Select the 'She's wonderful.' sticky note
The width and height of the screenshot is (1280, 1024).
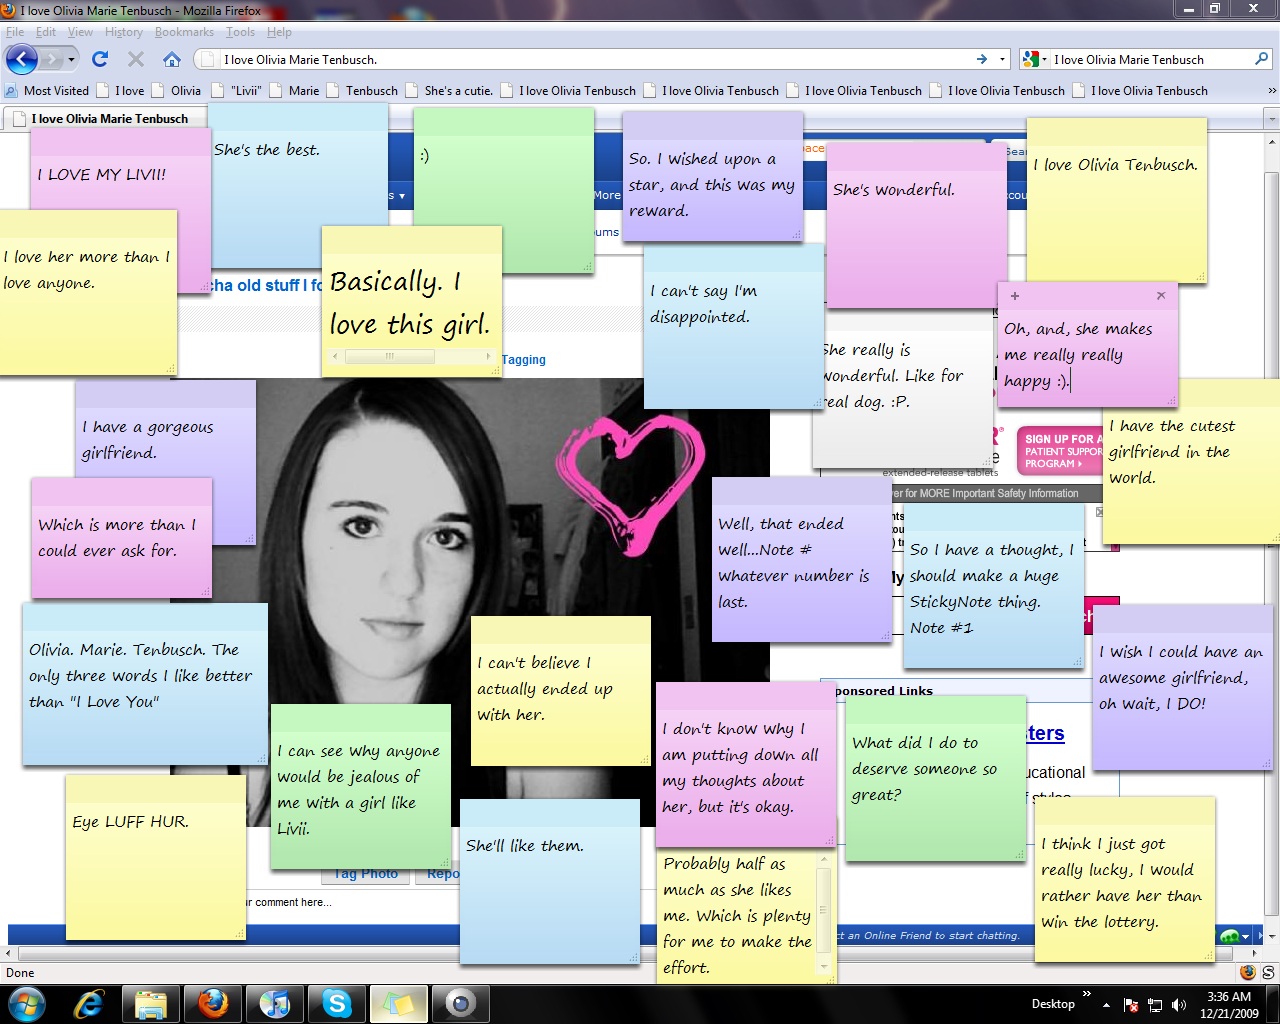[x=917, y=225]
